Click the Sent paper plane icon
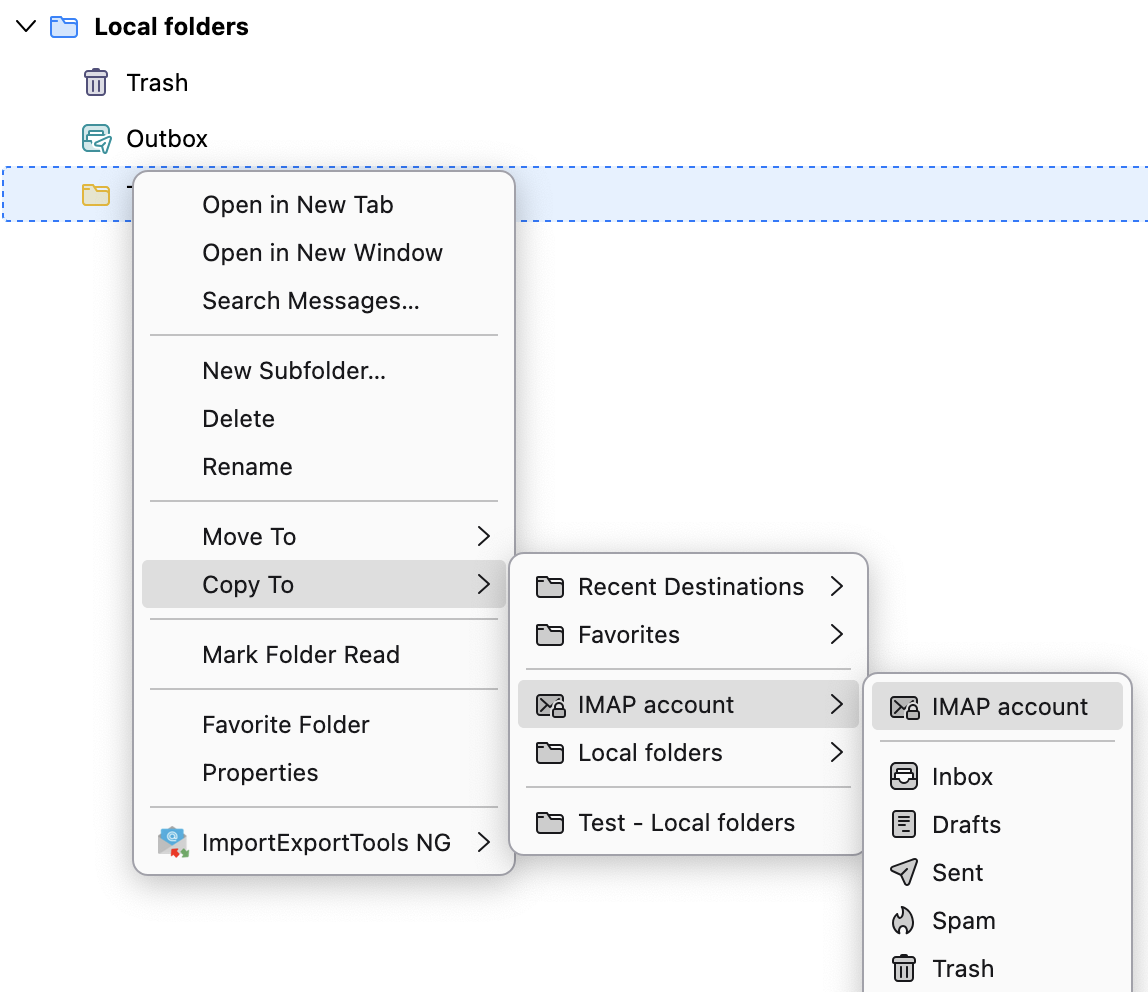The width and height of the screenshot is (1148, 992). pyautogui.click(x=903, y=872)
